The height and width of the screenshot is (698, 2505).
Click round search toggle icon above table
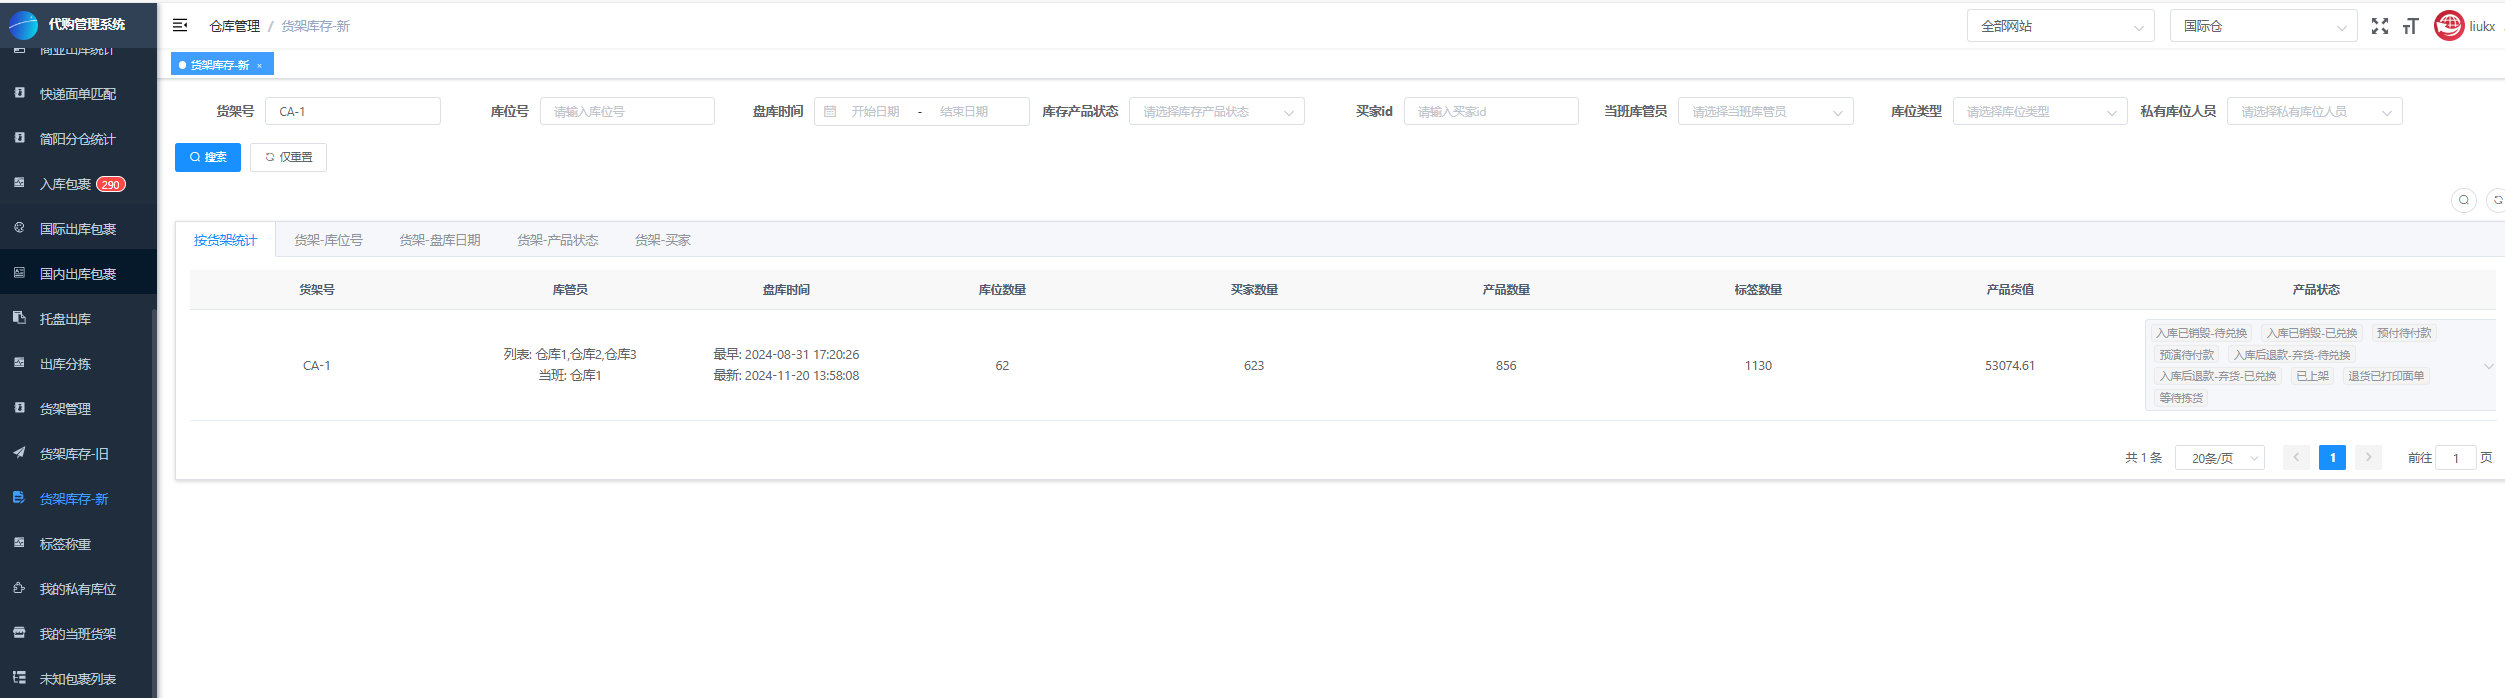[2464, 200]
